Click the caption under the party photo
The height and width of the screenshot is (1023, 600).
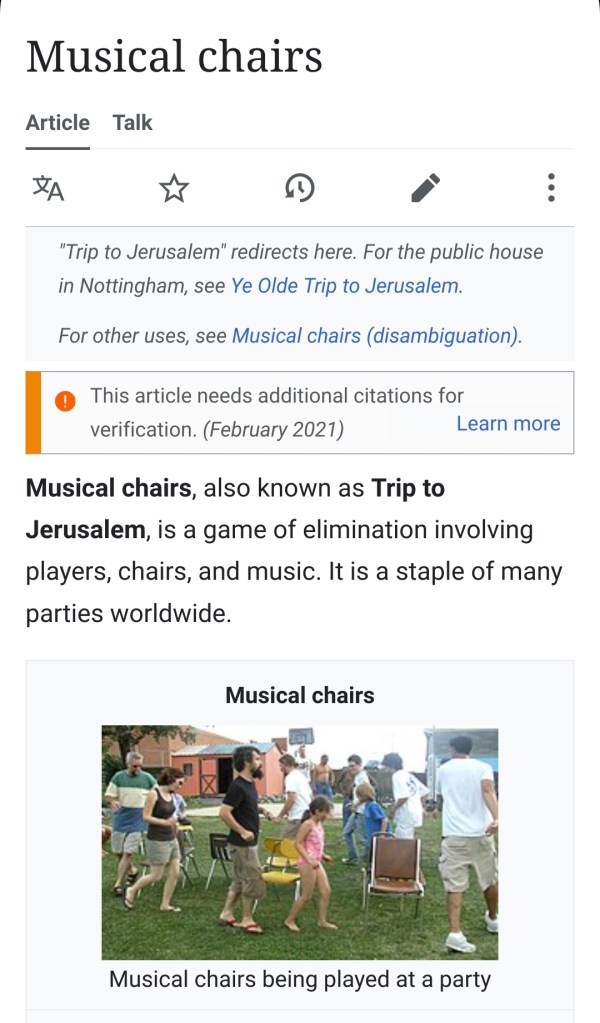coord(300,979)
